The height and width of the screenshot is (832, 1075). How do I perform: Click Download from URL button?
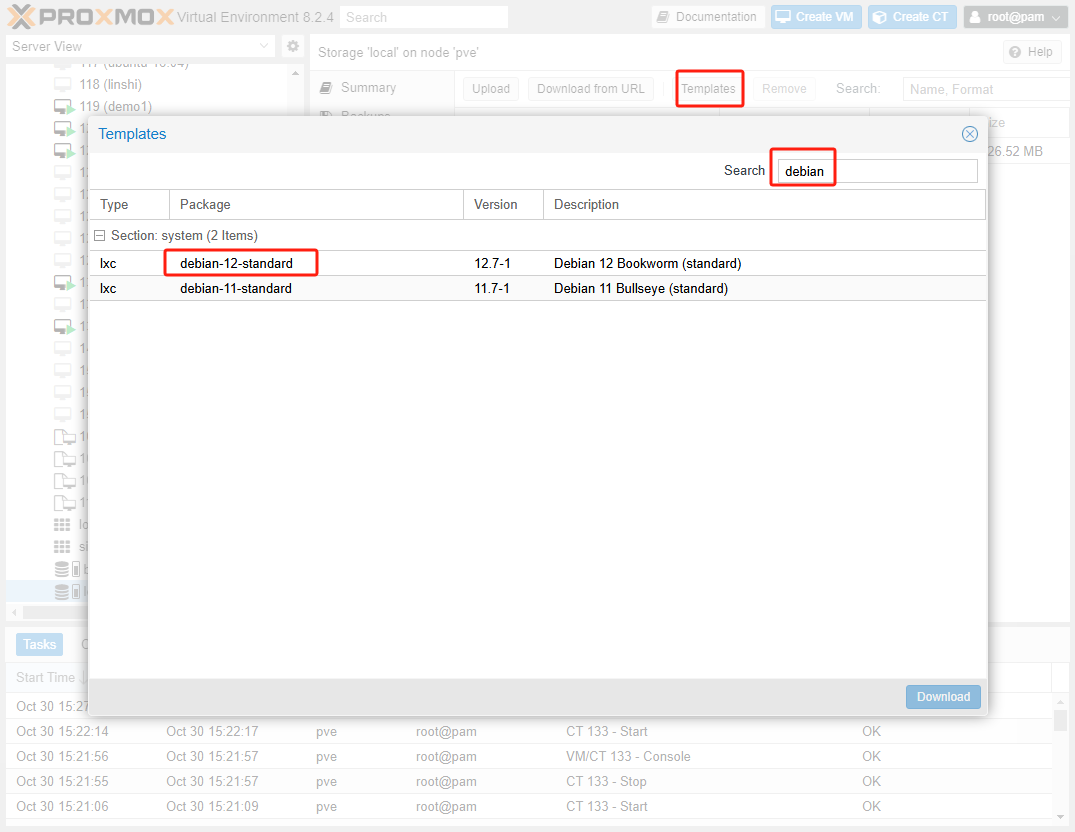590,88
